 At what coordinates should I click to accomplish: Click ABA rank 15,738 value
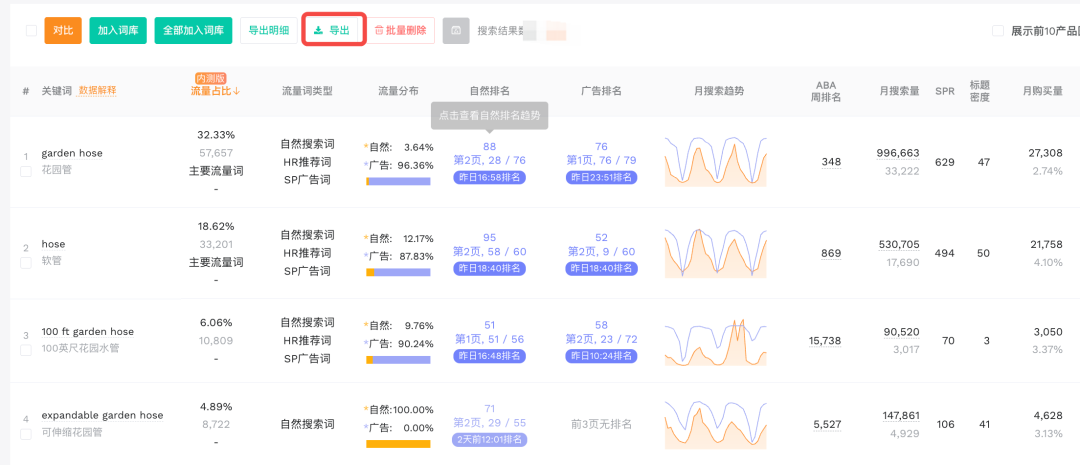(x=825, y=340)
